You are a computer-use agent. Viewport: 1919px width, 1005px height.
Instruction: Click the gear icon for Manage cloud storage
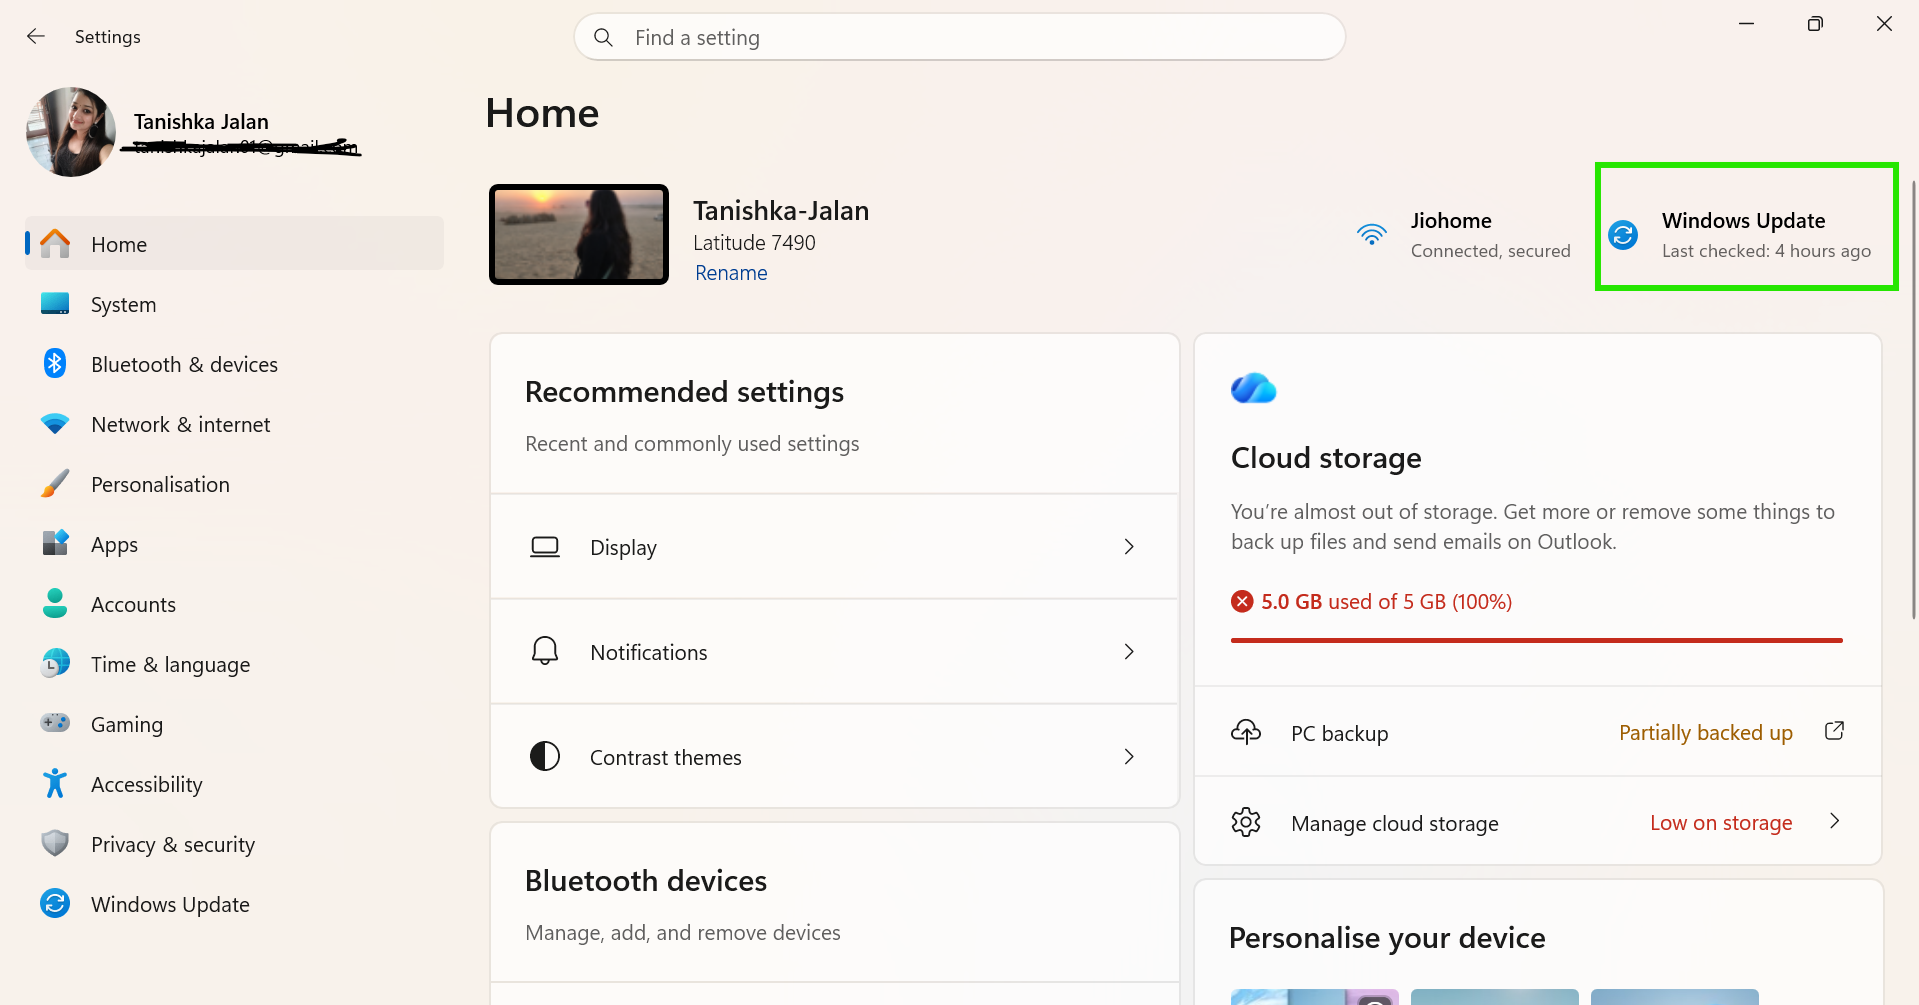[x=1246, y=822]
